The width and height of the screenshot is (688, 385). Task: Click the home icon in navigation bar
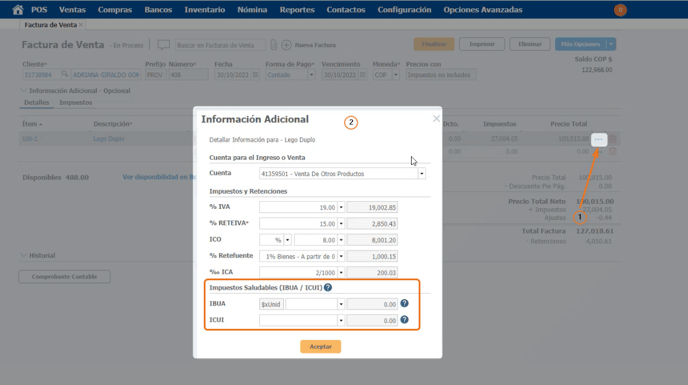[18, 10]
